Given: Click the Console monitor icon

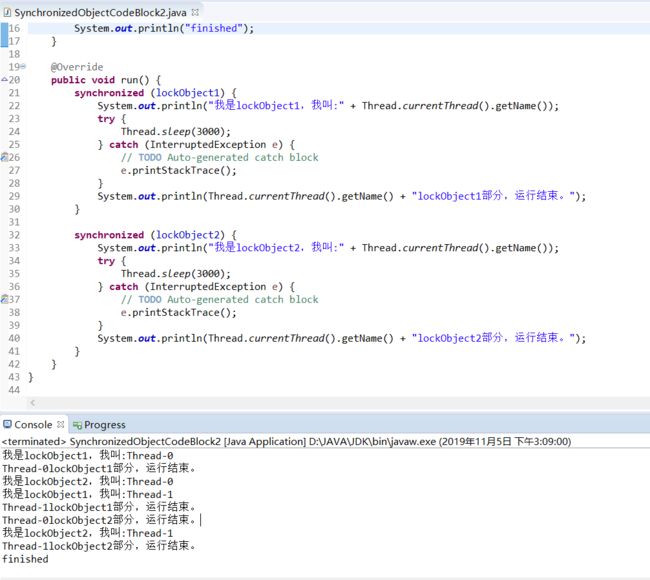Looking at the screenshot, I should coord(7,424).
